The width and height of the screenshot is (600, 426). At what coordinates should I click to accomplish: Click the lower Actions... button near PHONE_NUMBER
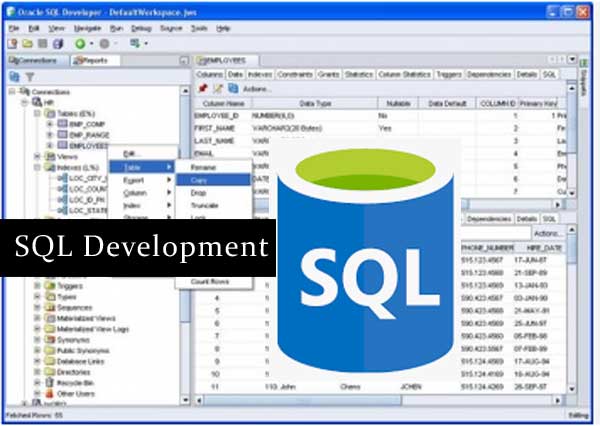[x=547, y=233]
